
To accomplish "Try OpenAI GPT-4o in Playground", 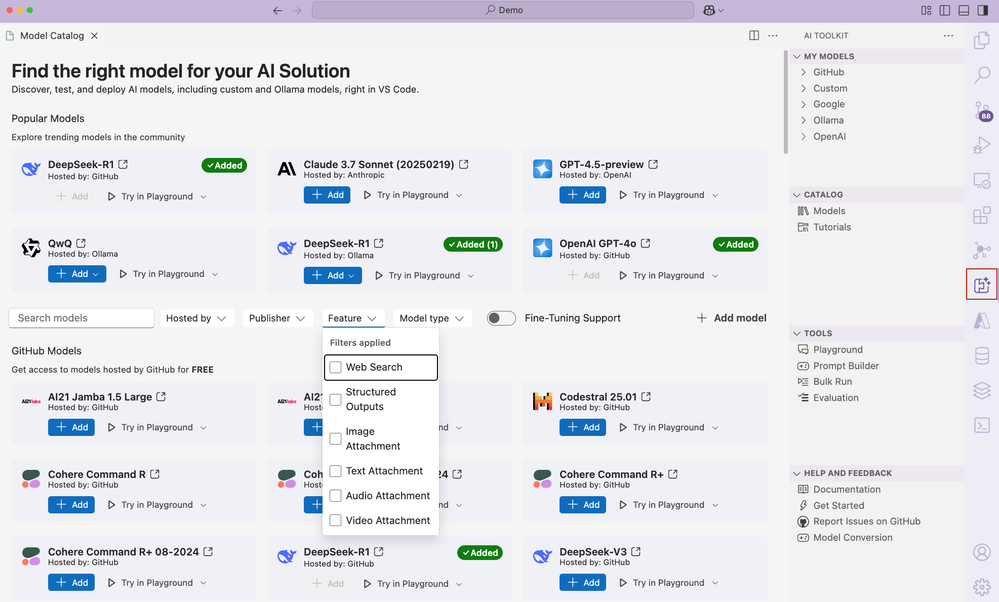I will pos(662,276).
